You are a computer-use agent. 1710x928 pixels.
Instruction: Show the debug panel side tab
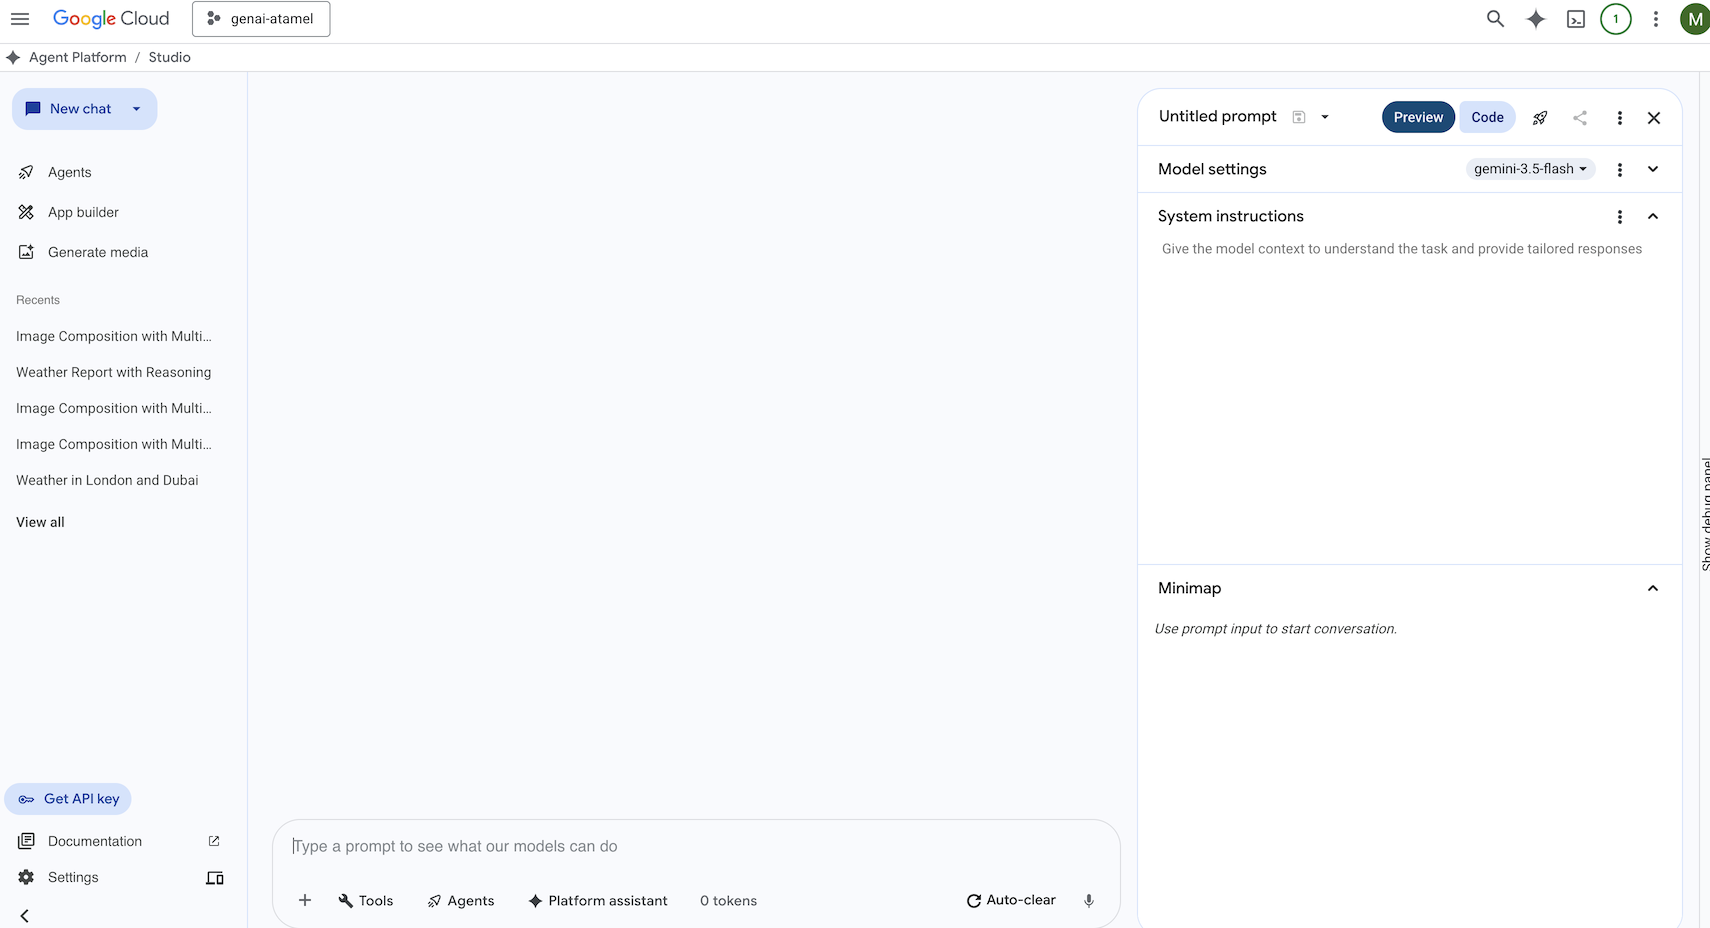click(x=1705, y=514)
